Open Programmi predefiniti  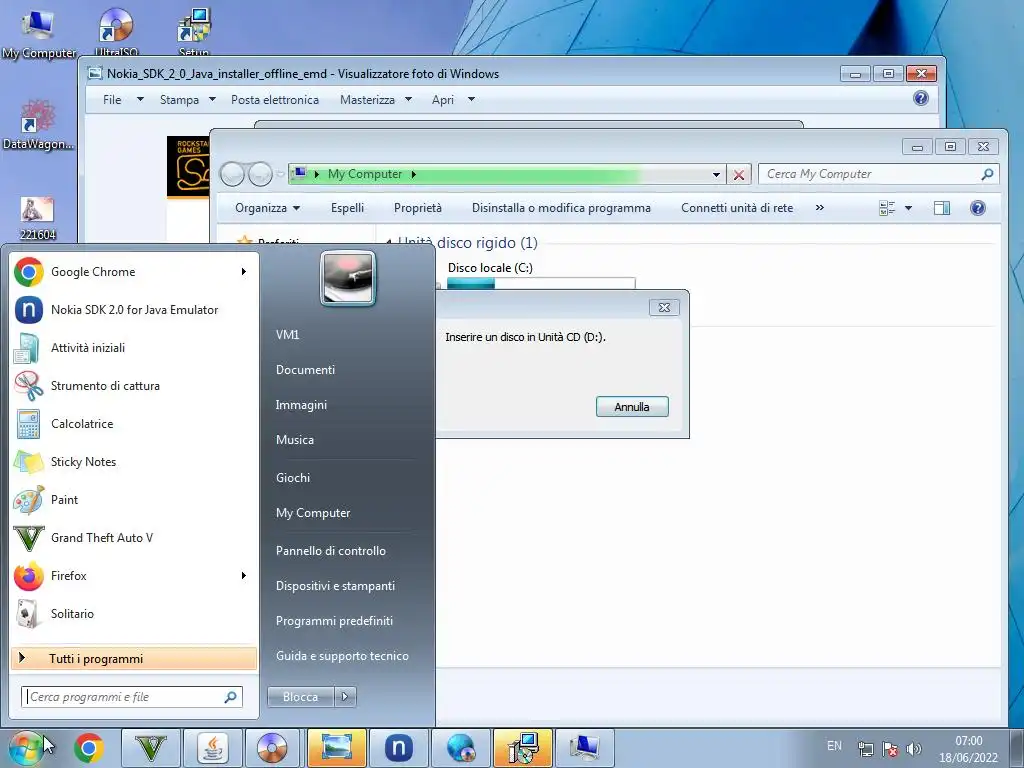coord(334,620)
